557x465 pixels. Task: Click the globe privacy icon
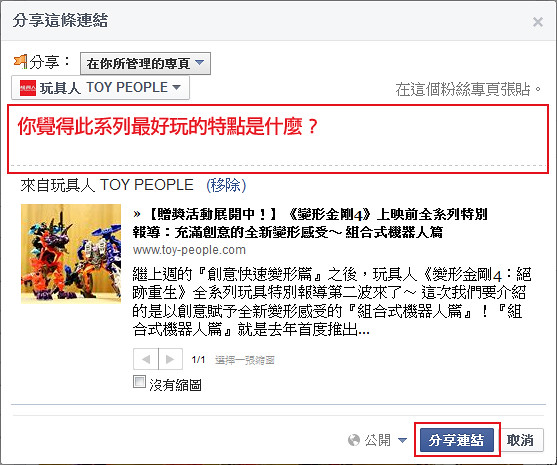pyautogui.click(x=354, y=440)
